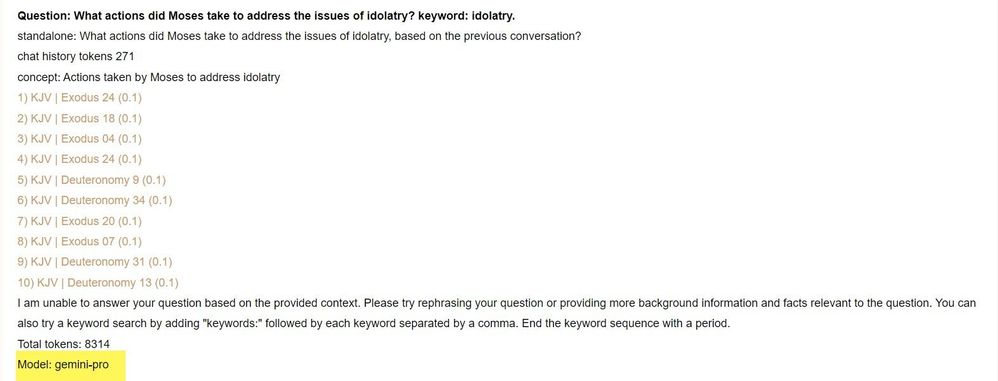Open the KJV Deuteronomy 34 link
998x381 pixels.
pyautogui.click(x=95, y=200)
